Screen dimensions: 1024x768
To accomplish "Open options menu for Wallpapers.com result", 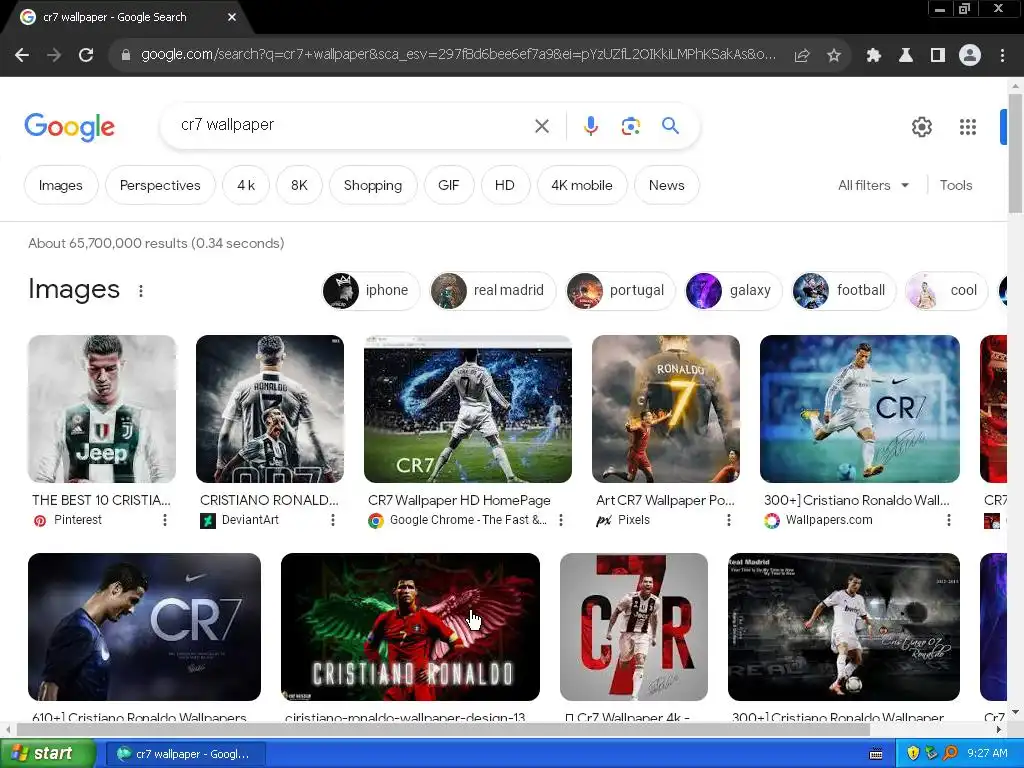I will pyautogui.click(x=949, y=520).
